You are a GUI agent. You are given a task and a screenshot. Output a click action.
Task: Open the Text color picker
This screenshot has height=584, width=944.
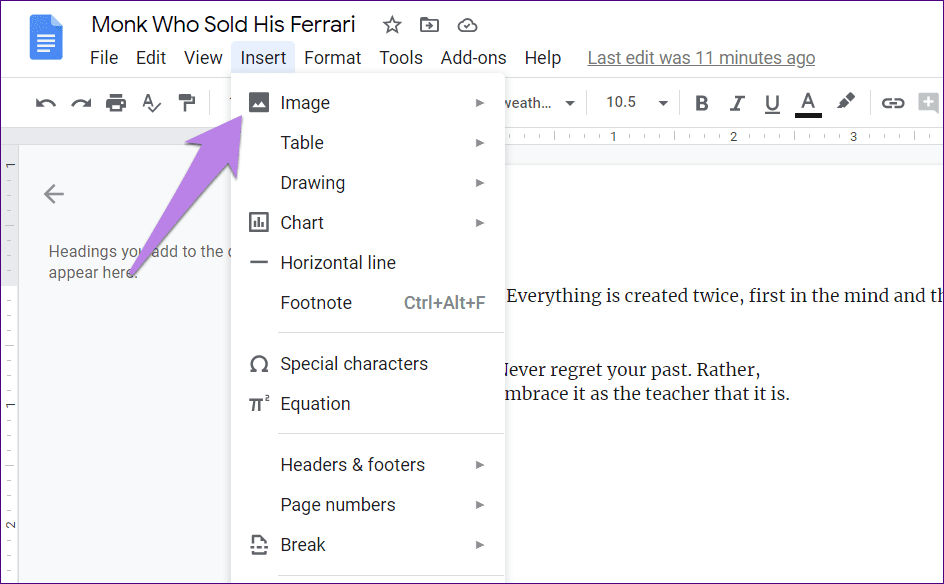coord(807,102)
